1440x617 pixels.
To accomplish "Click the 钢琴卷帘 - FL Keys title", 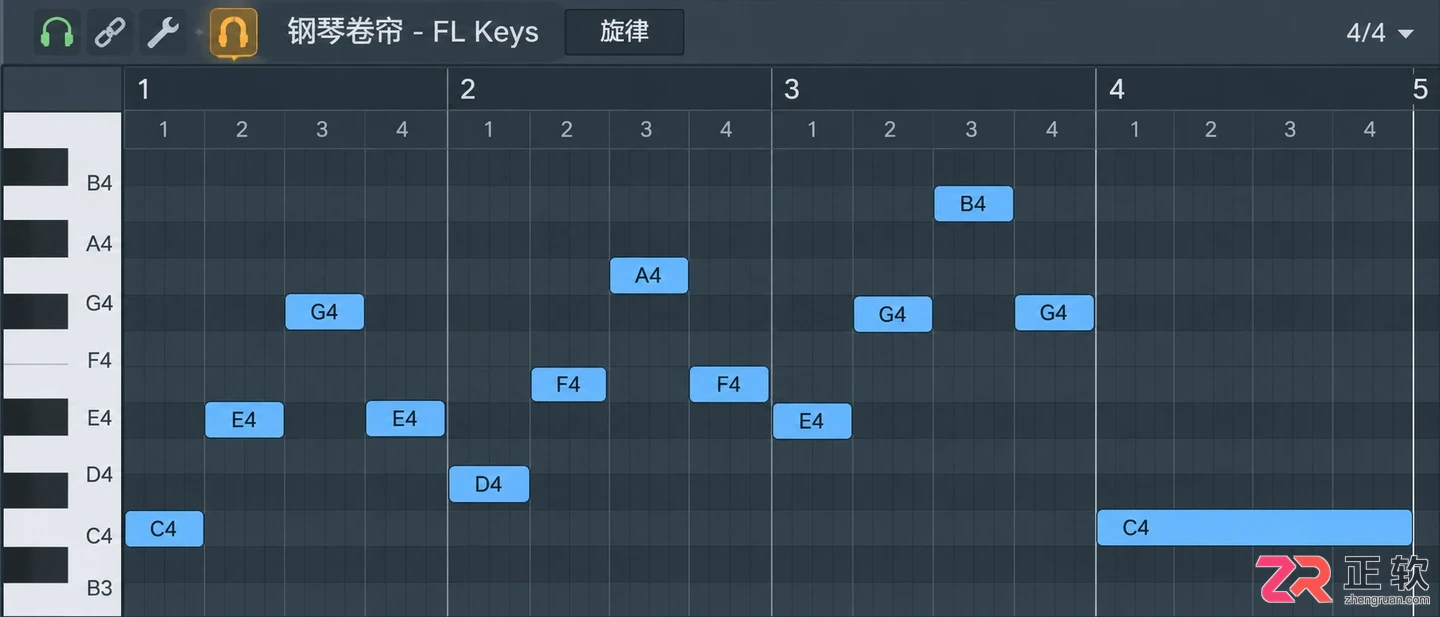I will [x=413, y=32].
